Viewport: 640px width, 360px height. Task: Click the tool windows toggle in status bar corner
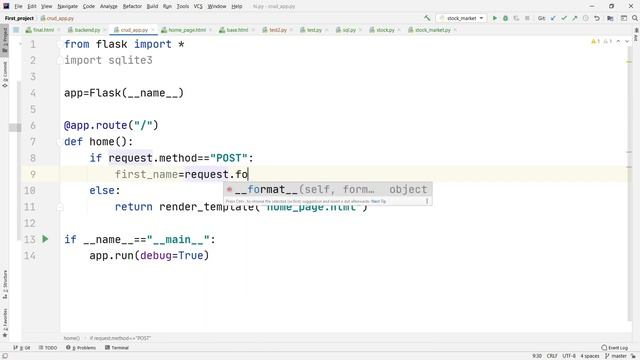tap(5, 356)
